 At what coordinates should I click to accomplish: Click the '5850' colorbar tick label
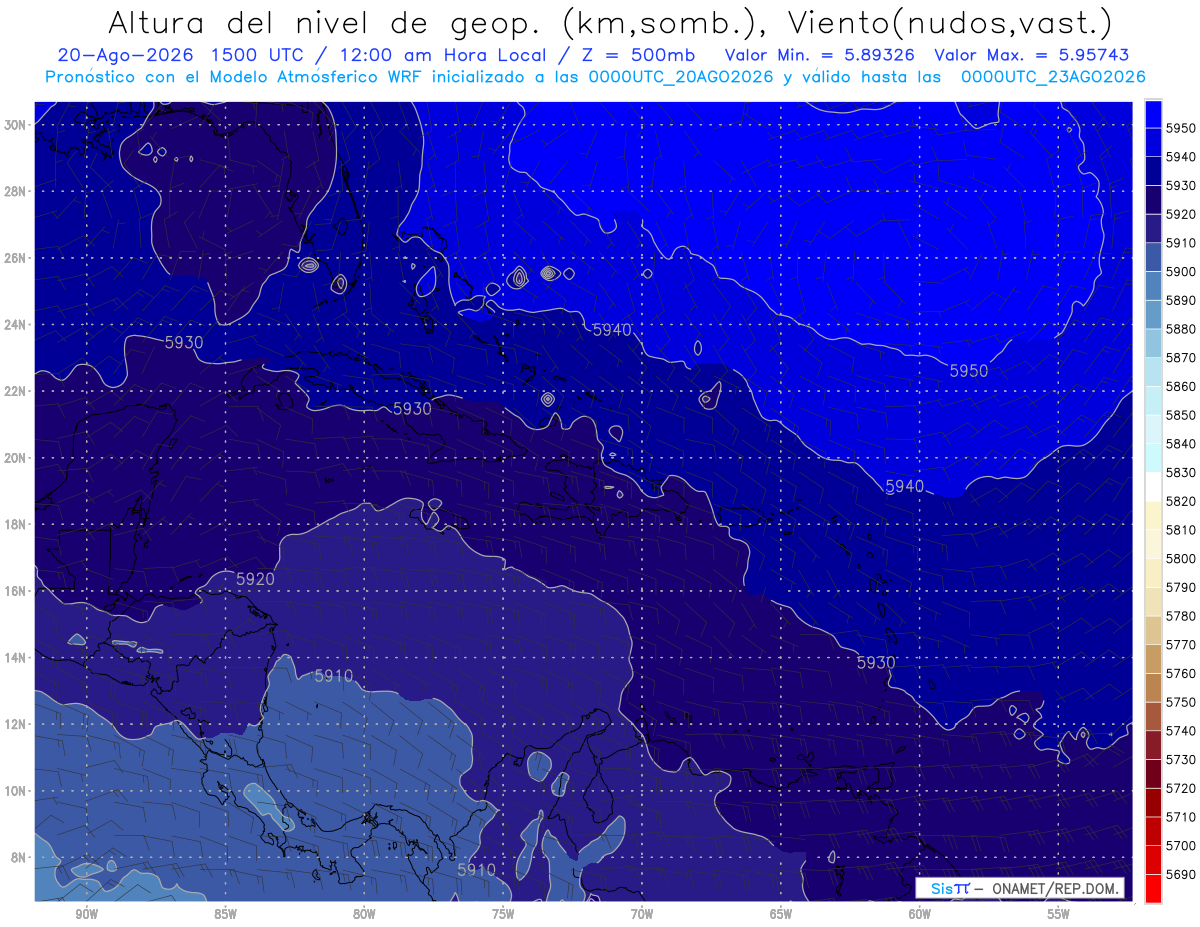click(x=1181, y=415)
